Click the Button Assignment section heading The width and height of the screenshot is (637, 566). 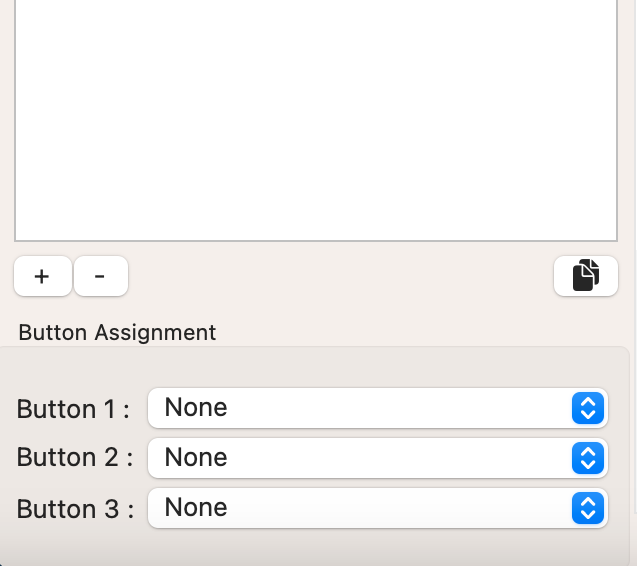[117, 333]
